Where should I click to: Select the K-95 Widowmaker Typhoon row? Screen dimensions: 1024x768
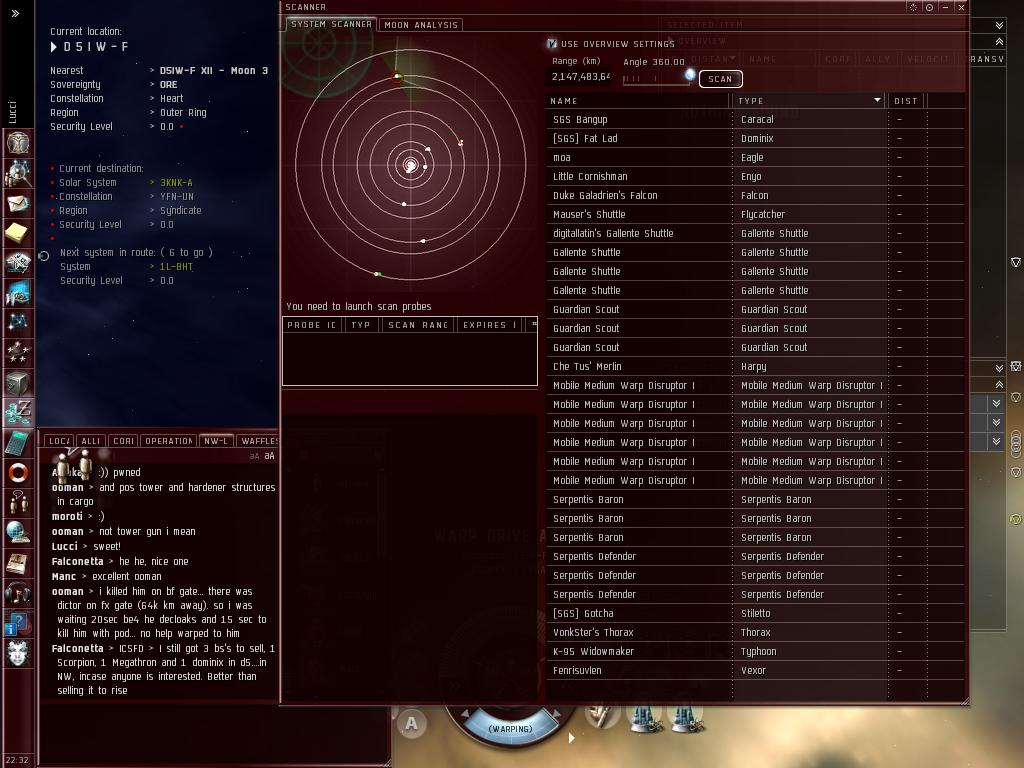(755, 651)
